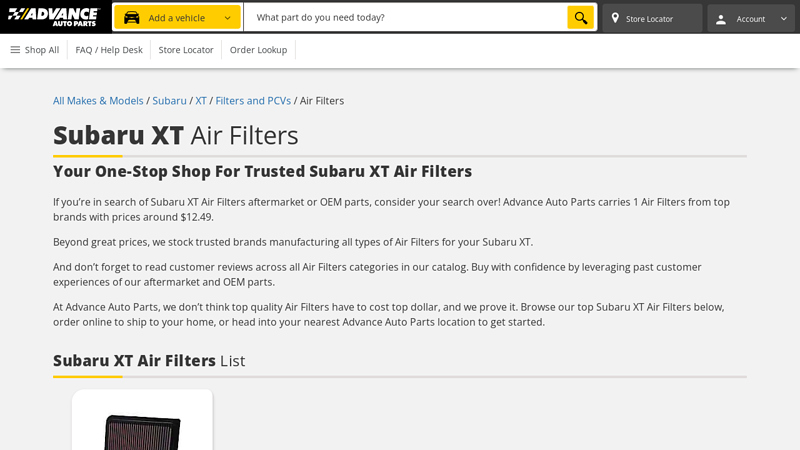
Task: Open the air filter product thumbnail
Action: coord(142,420)
